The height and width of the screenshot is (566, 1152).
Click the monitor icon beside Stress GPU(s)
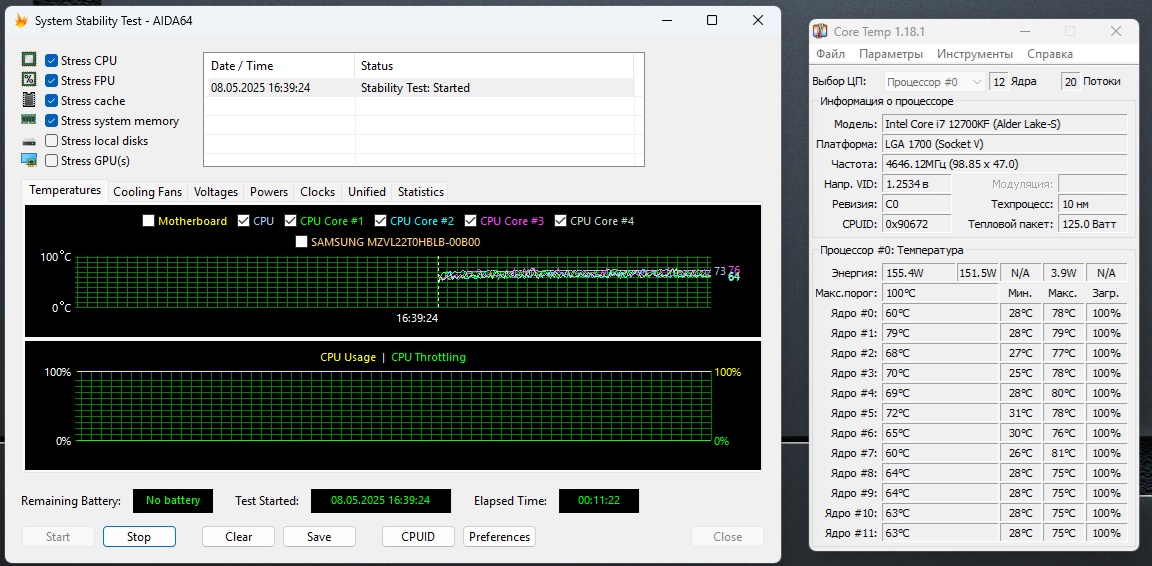(29, 160)
